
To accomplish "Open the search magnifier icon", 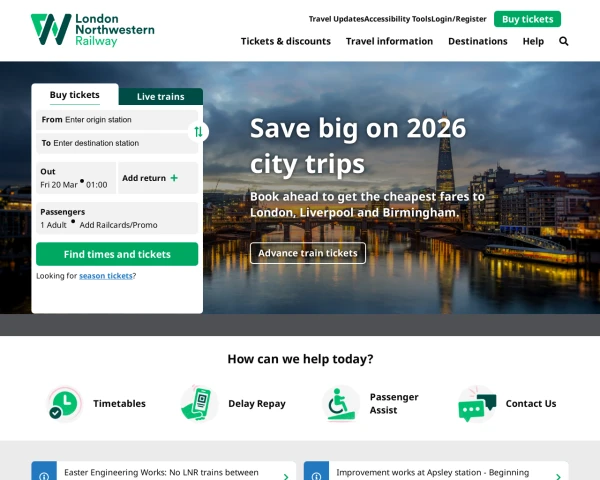I will [563, 41].
